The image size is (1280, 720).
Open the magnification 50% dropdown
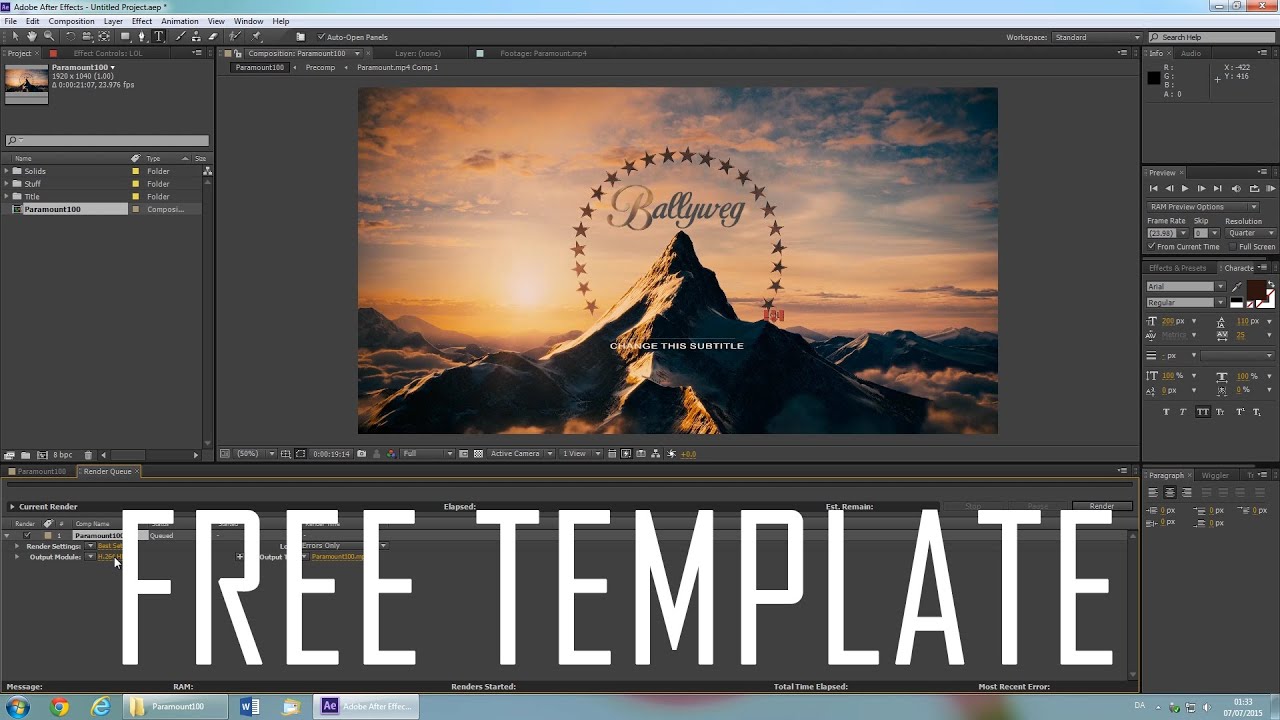coord(255,454)
